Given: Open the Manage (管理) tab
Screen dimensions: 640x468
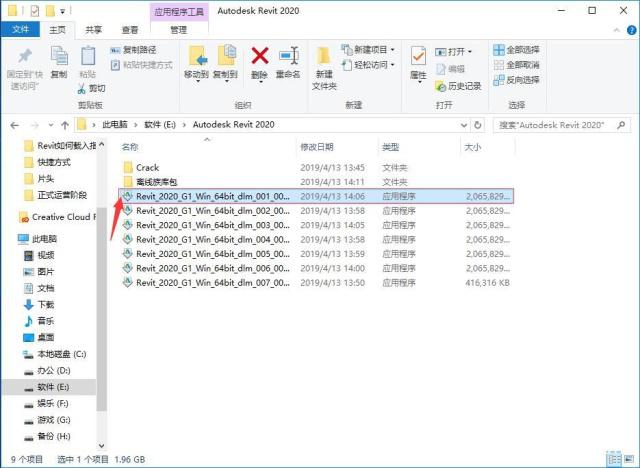Looking at the screenshot, I should [x=179, y=30].
